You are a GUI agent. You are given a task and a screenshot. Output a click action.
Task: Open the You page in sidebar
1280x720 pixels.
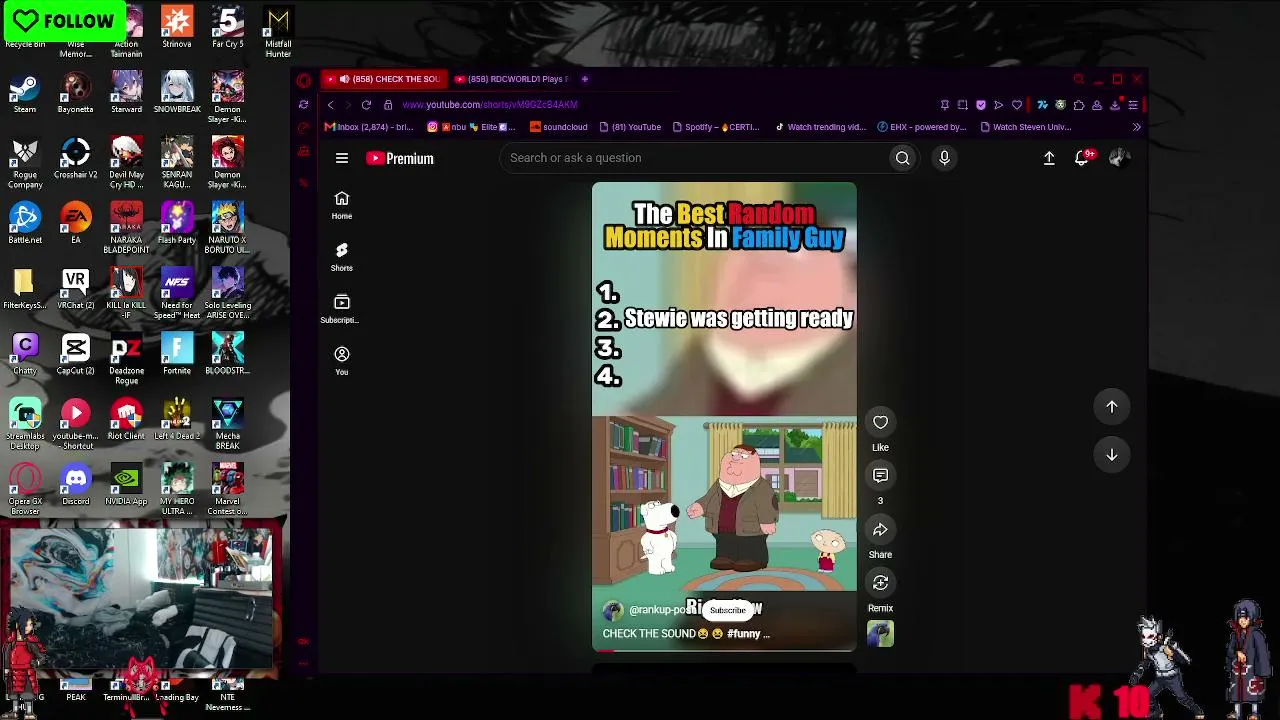point(342,361)
